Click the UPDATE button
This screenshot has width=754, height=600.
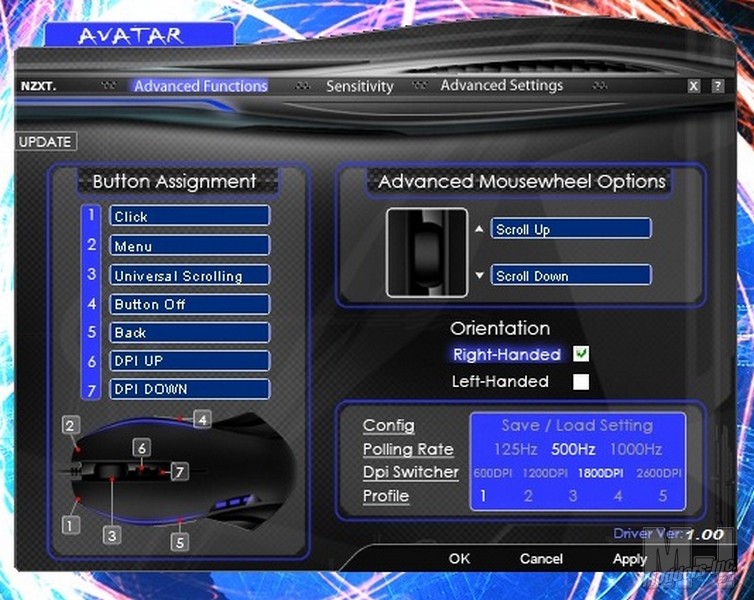pyautogui.click(x=46, y=142)
